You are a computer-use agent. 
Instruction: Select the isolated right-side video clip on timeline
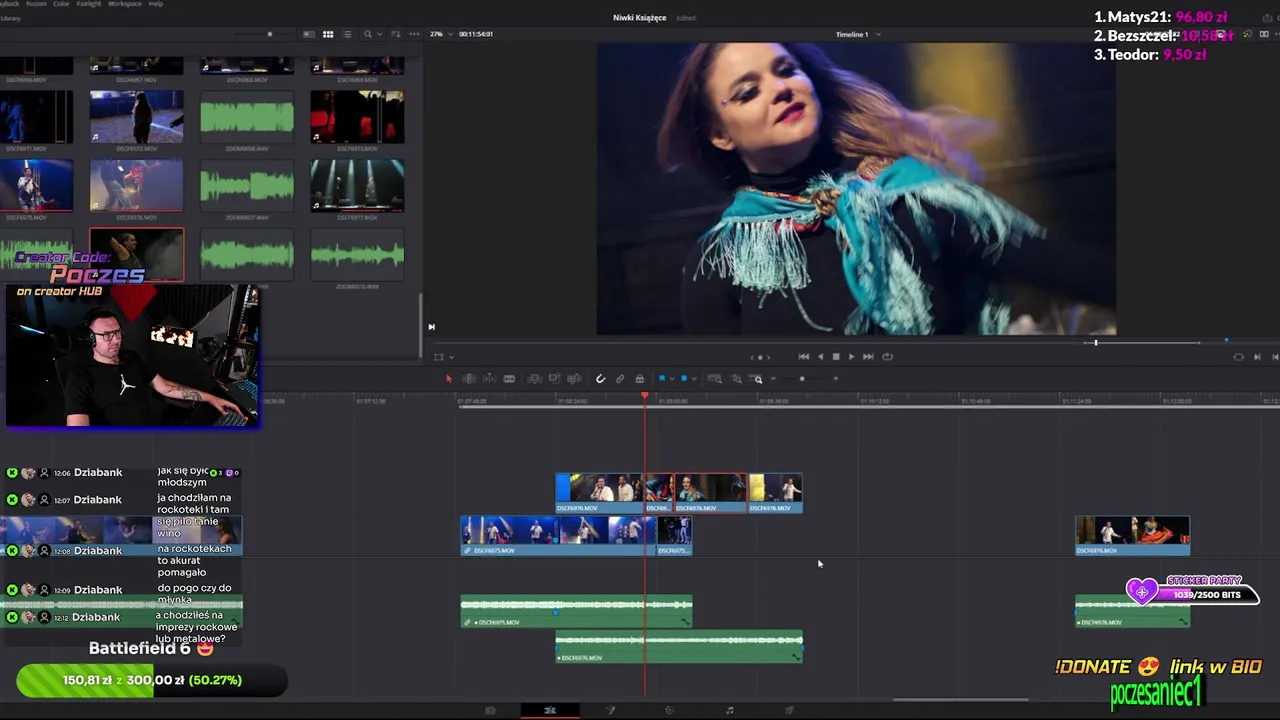pyautogui.click(x=1132, y=535)
